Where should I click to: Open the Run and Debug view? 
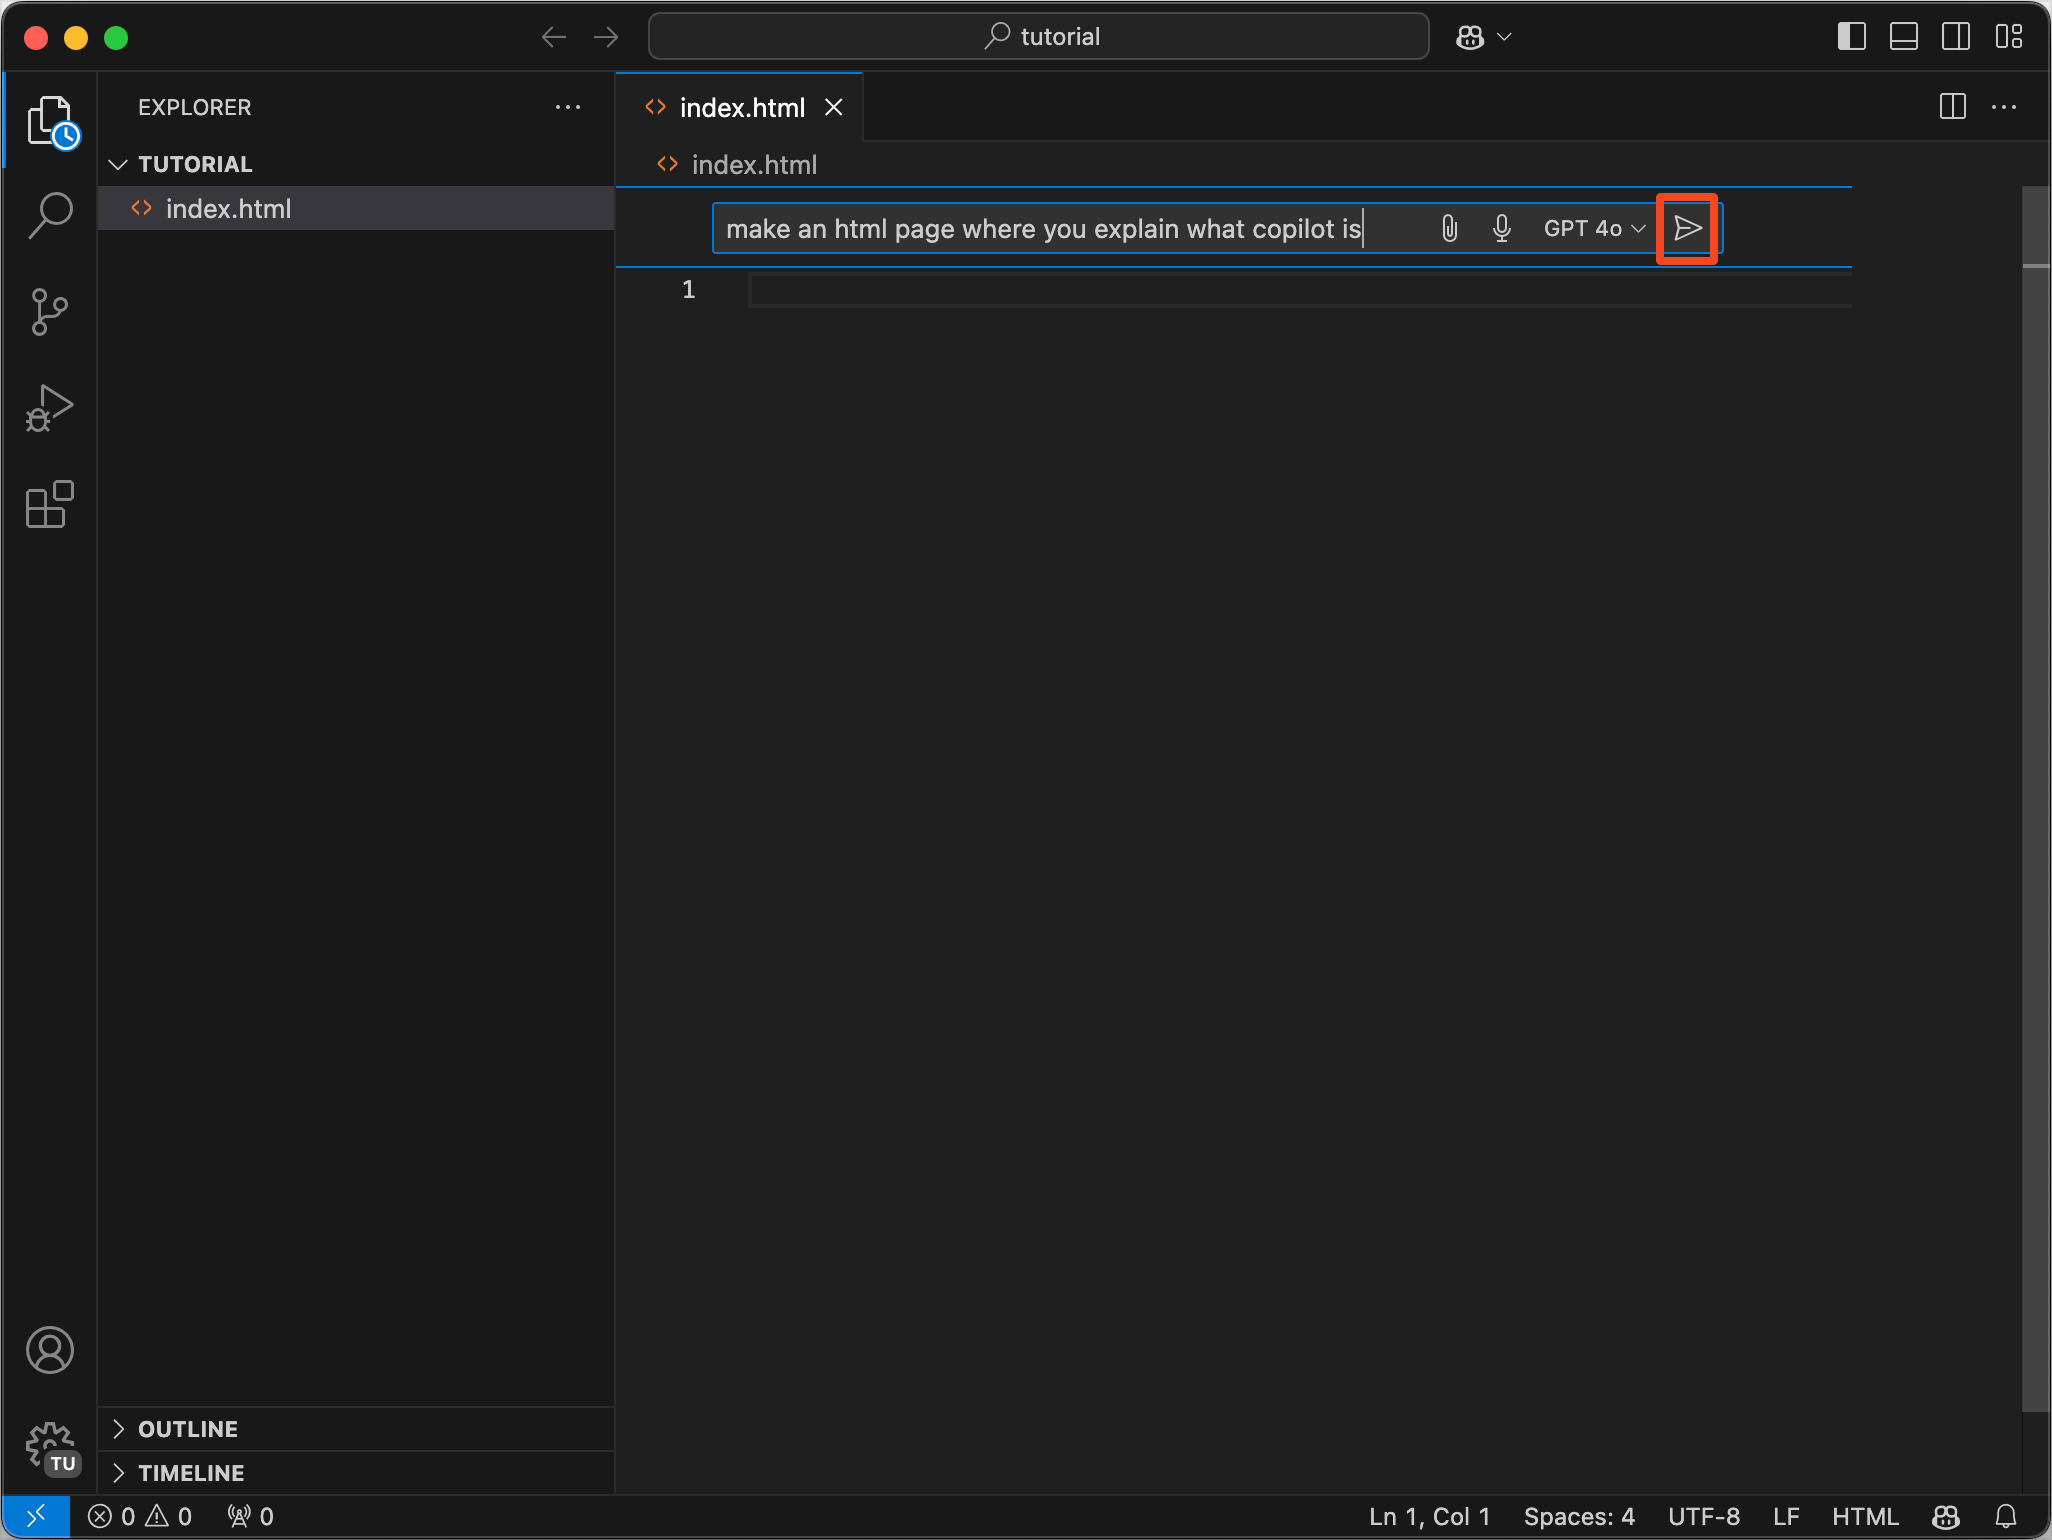tap(50, 408)
